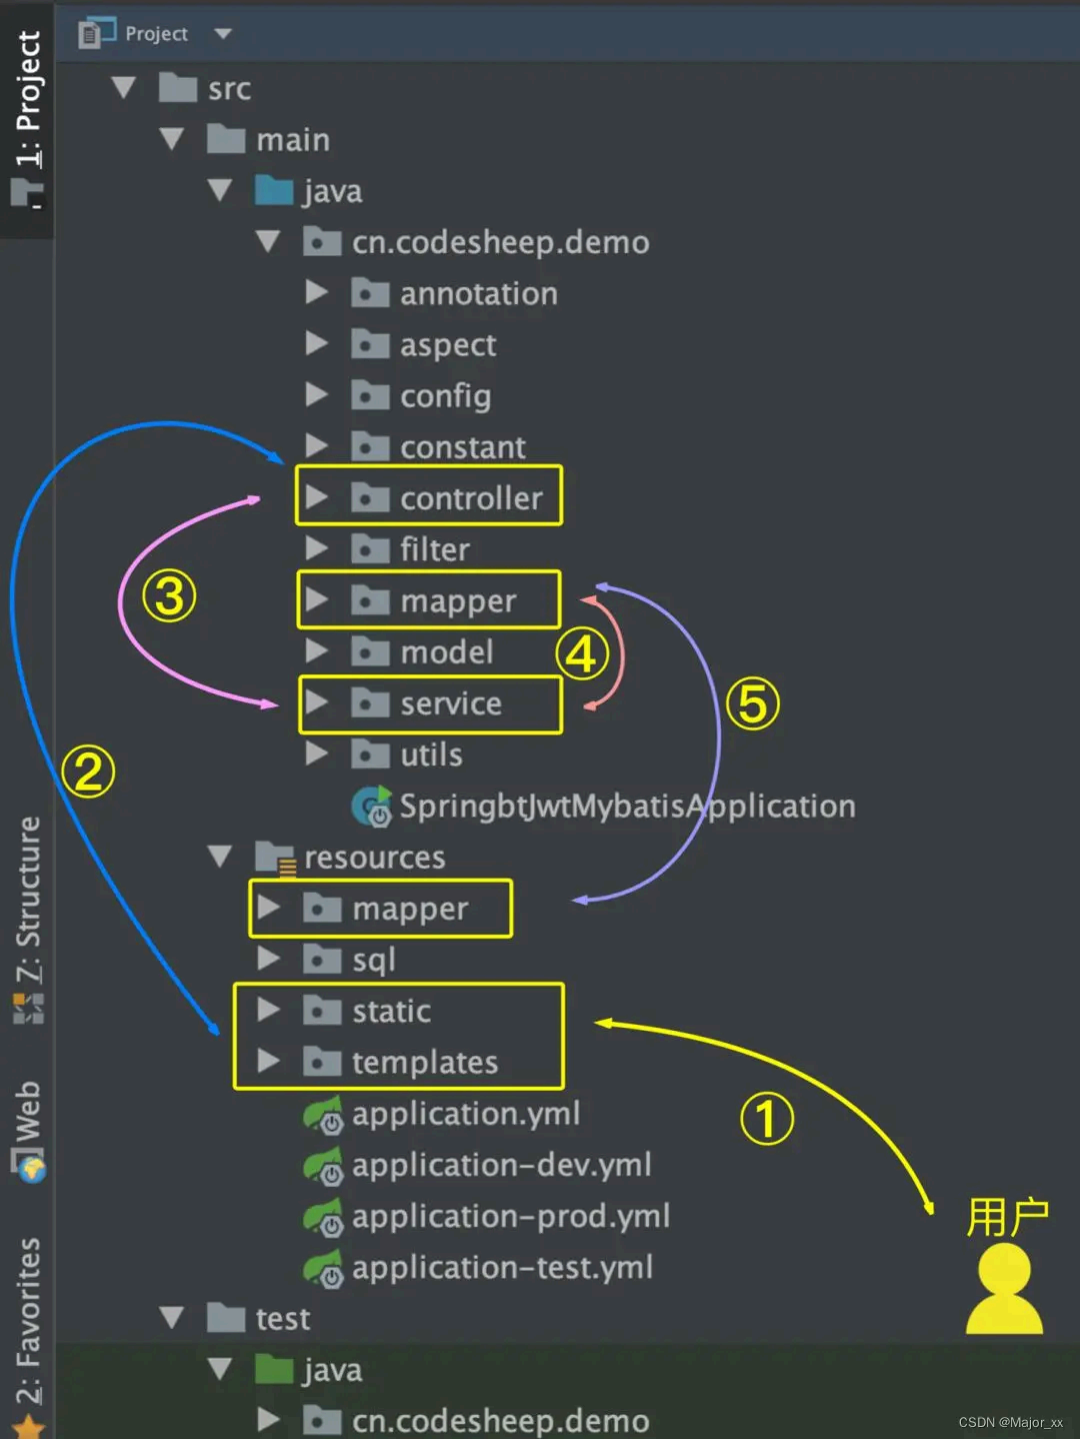Expand the service package arrow
Viewport: 1080px width, 1439px height.
click(316, 702)
